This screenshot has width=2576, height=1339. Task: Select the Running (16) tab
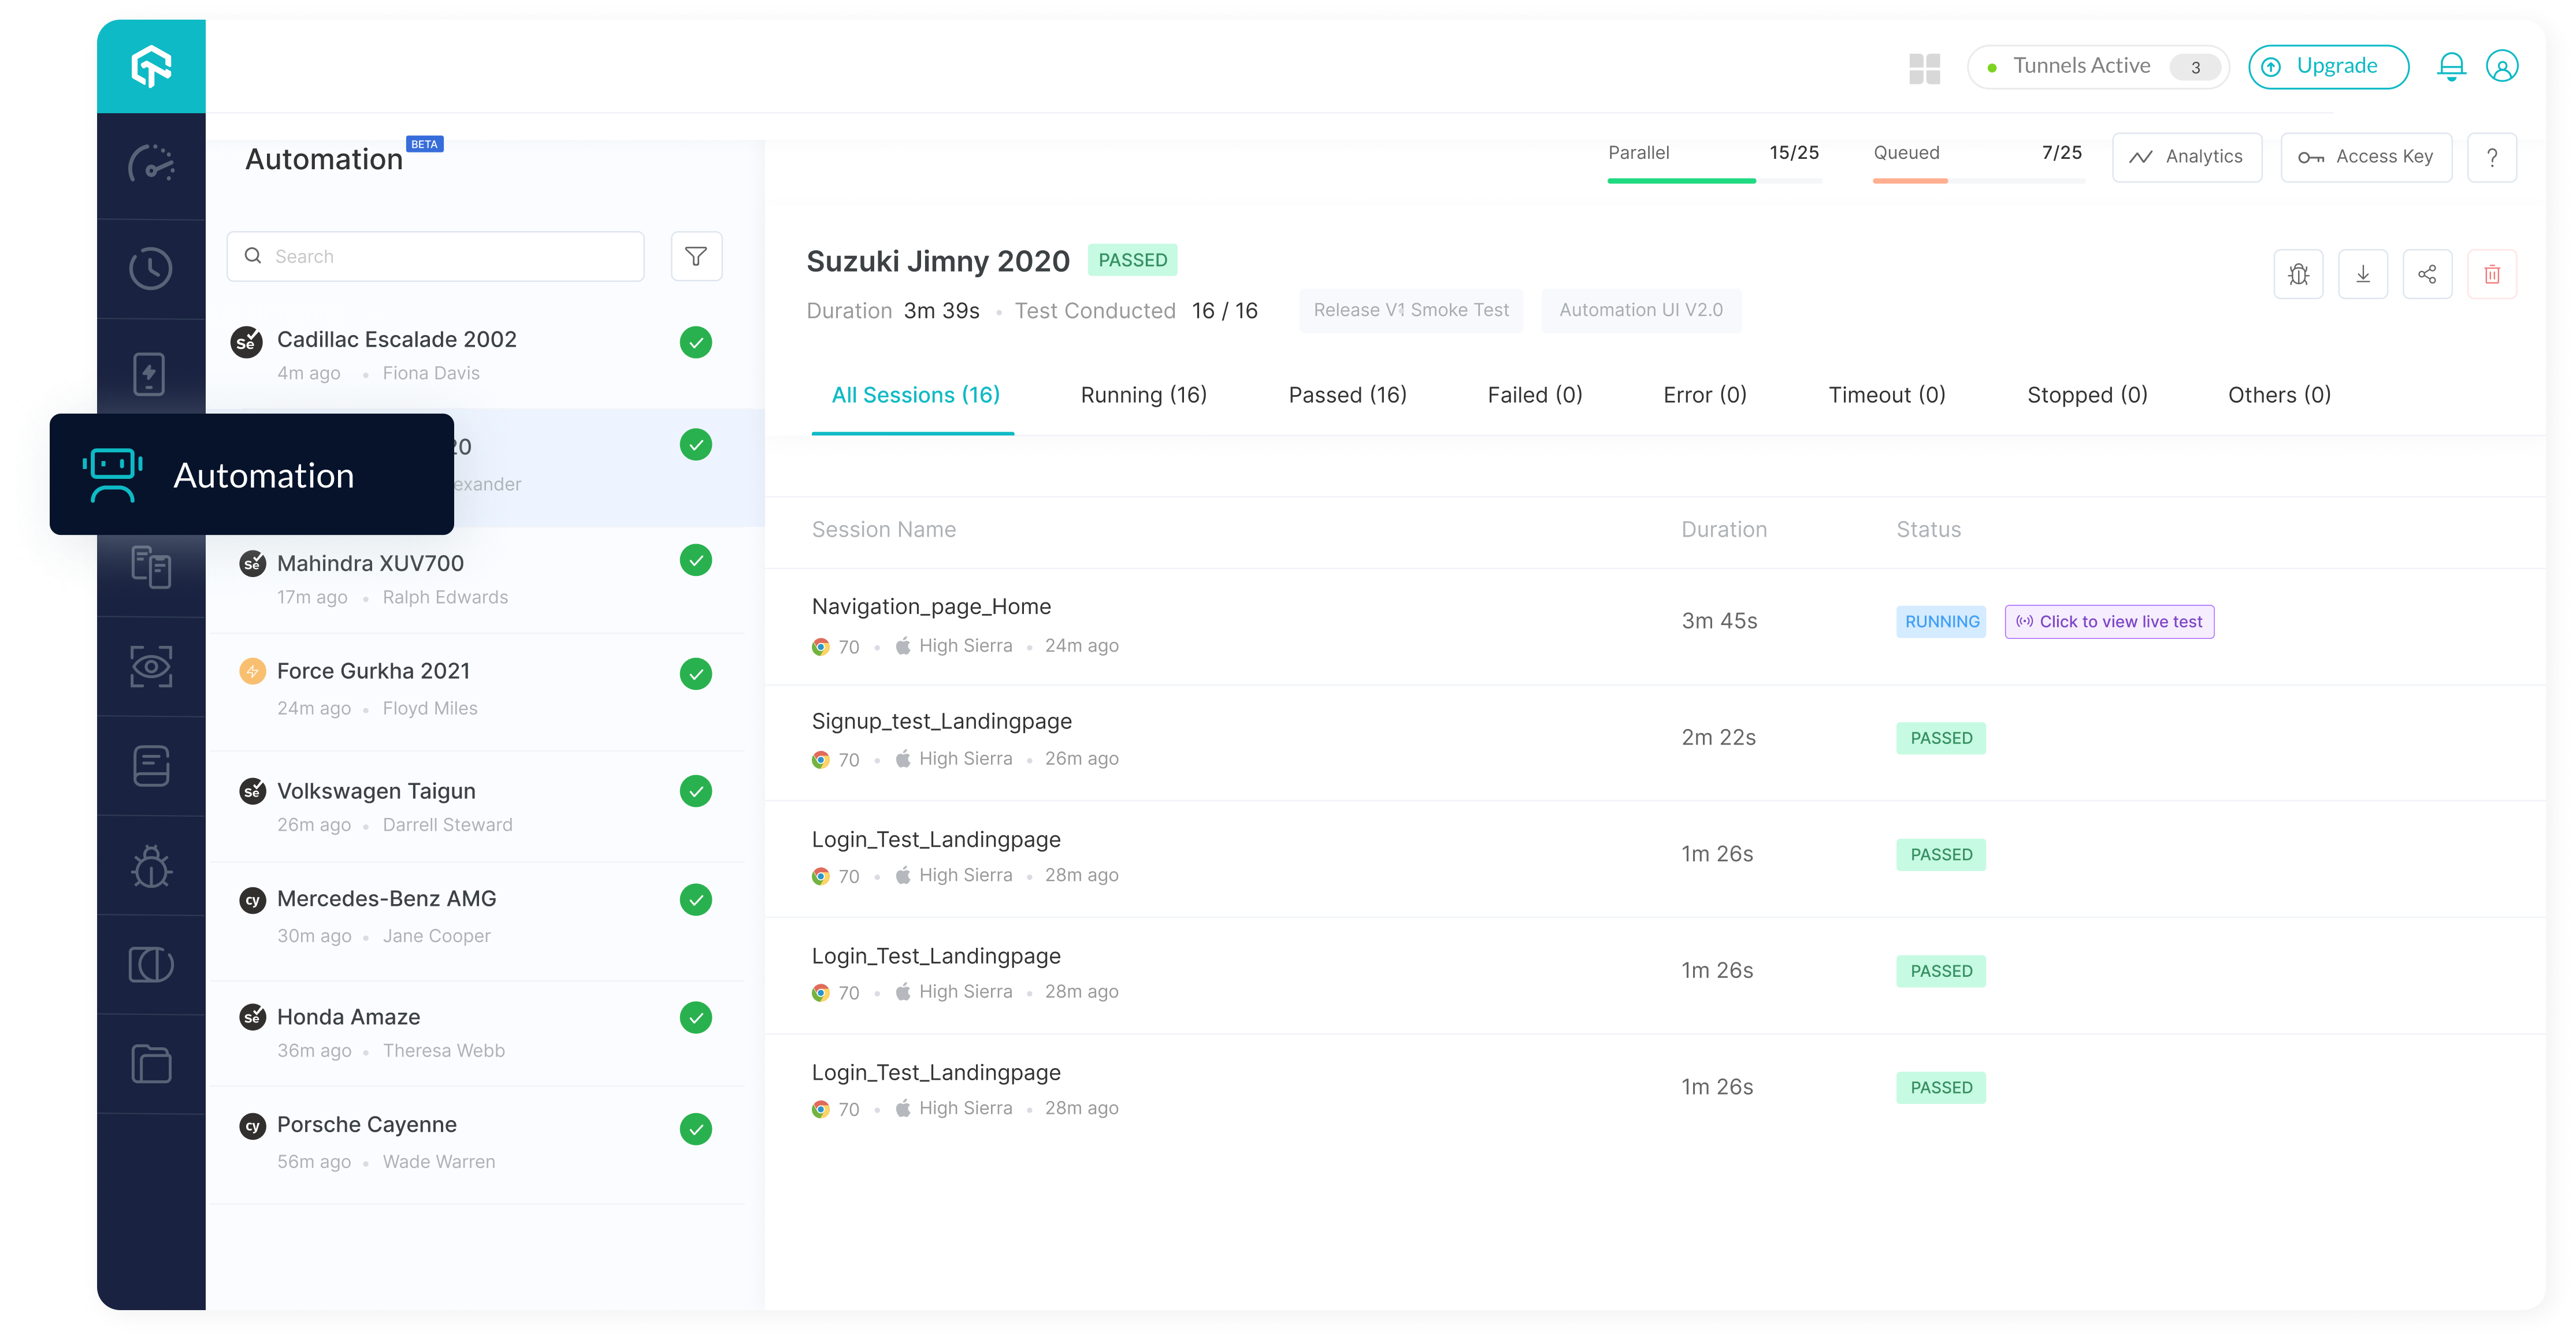[x=1144, y=394]
